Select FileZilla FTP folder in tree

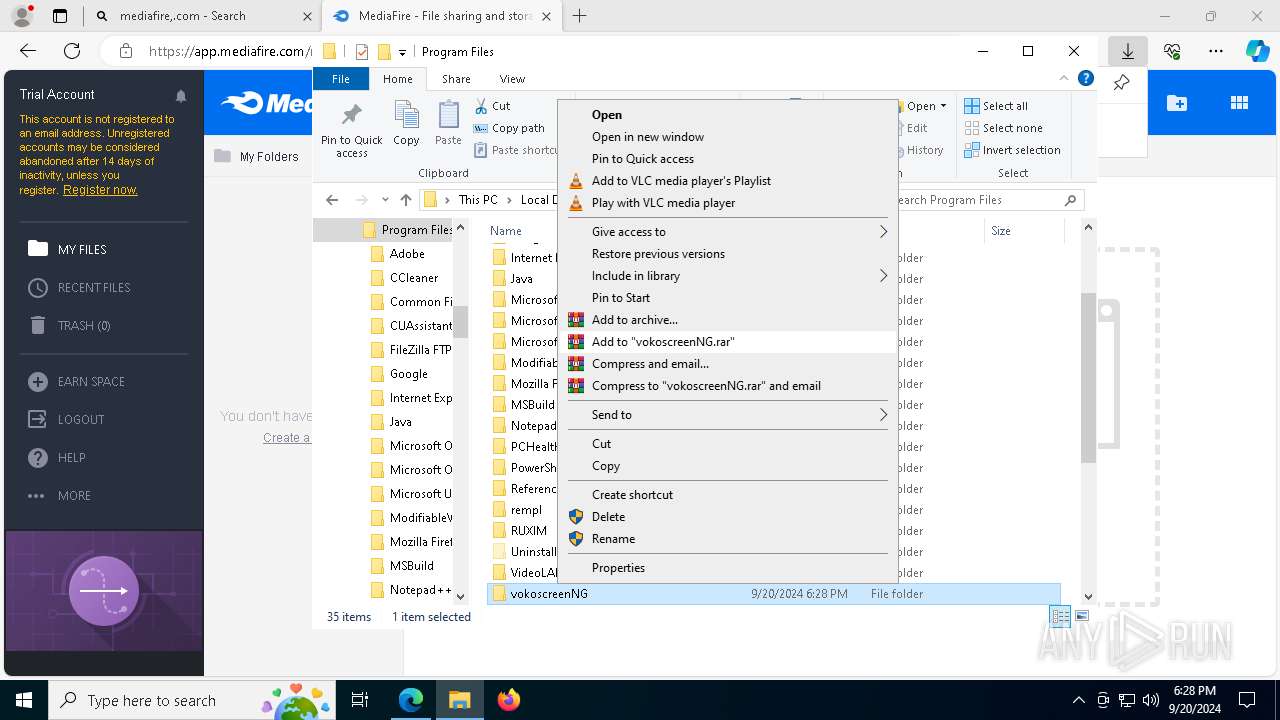[x=411, y=350]
